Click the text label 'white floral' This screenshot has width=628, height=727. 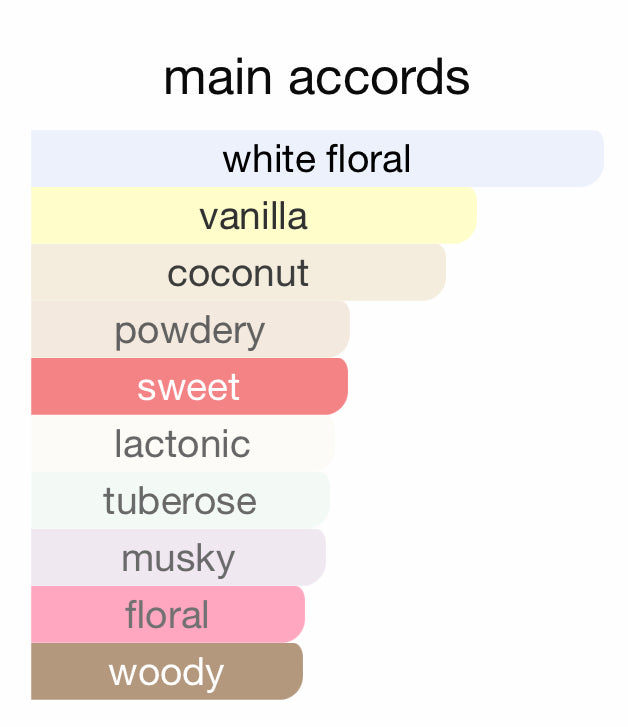click(317, 159)
